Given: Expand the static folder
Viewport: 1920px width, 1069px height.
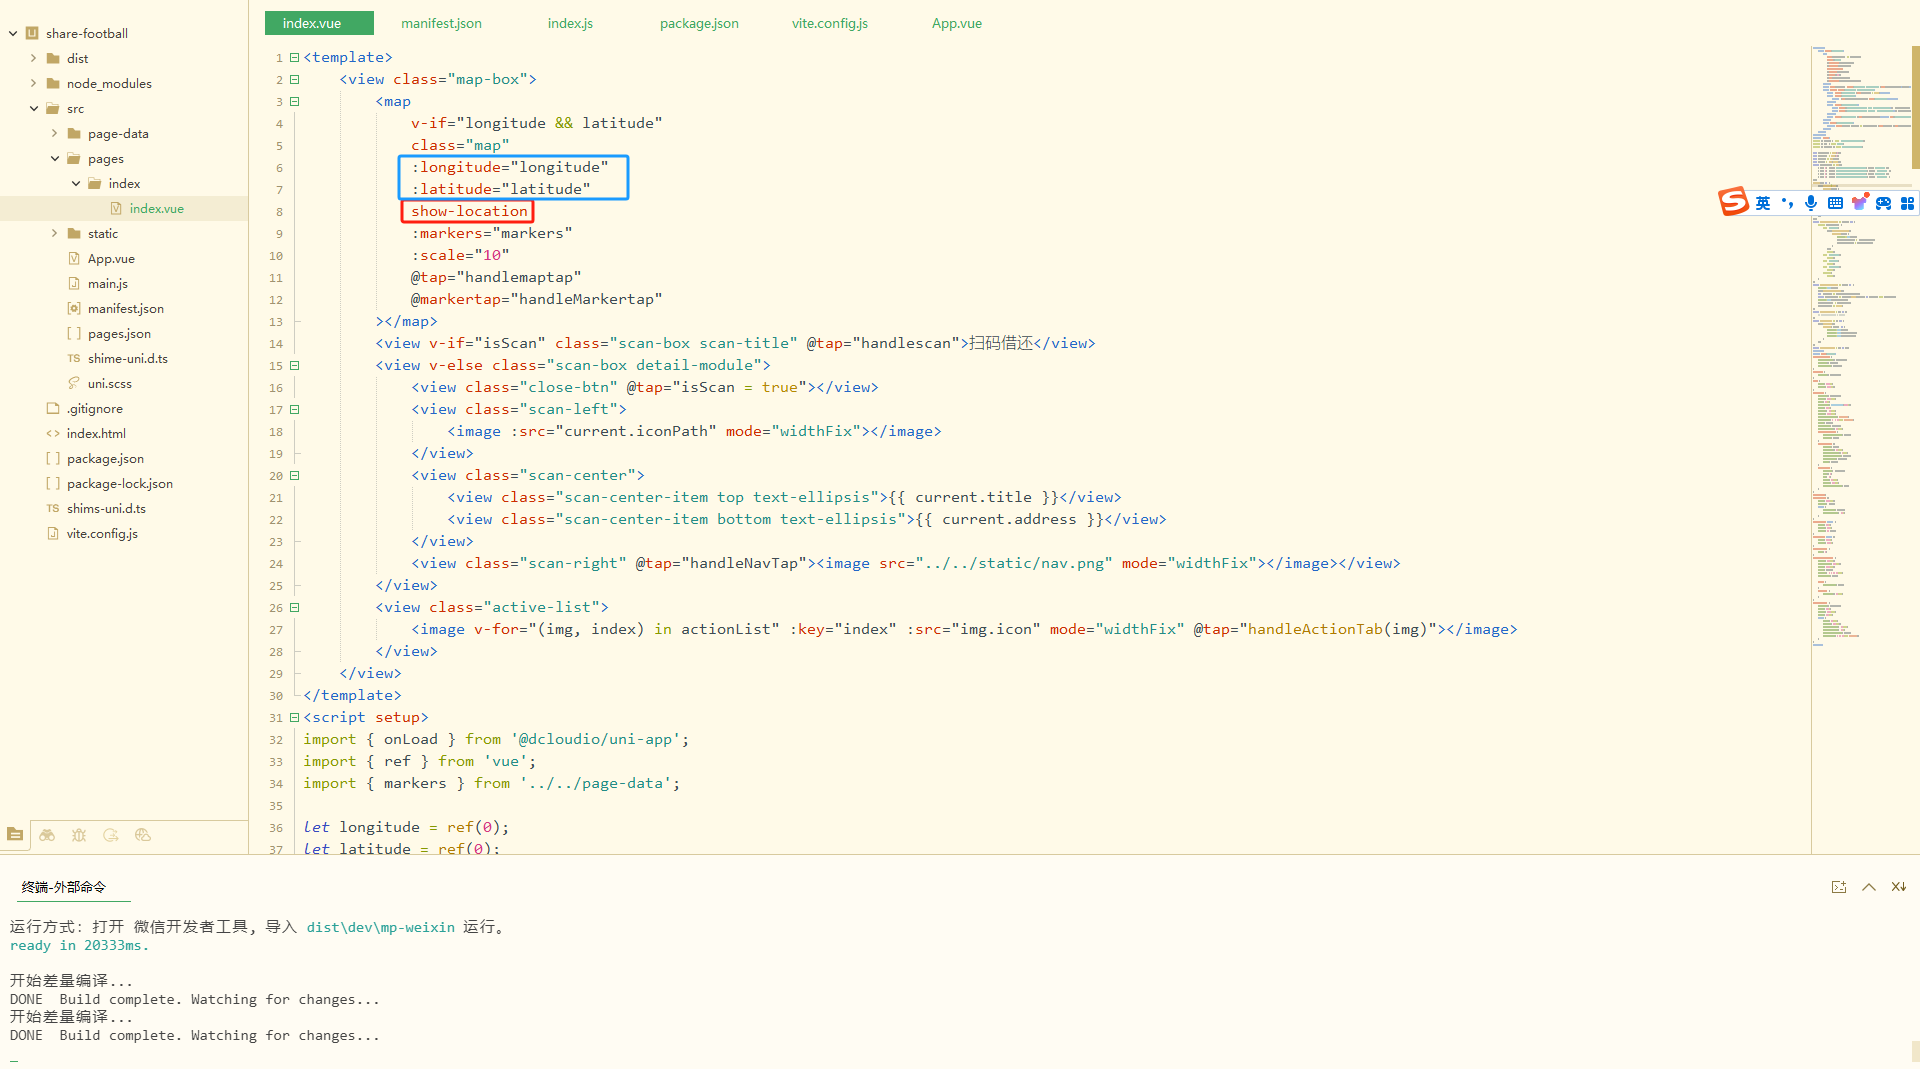Looking at the screenshot, I should pyautogui.click(x=54, y=233).
